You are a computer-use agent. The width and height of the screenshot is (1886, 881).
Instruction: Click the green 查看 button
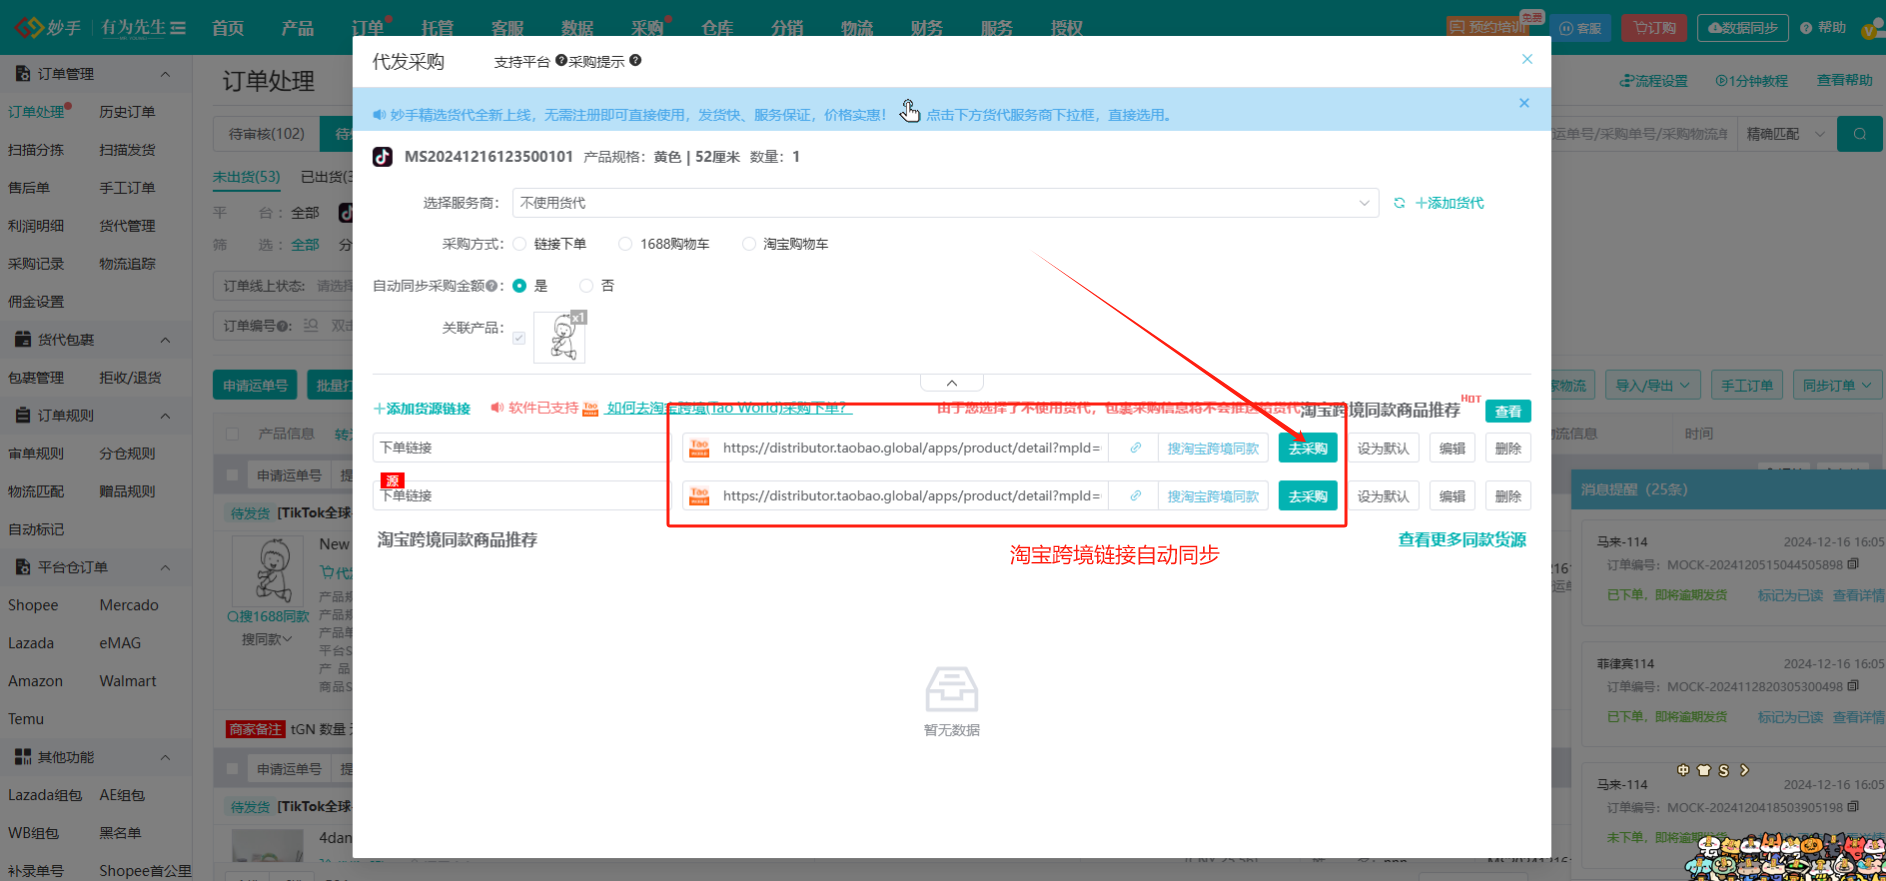[1508, 412]
